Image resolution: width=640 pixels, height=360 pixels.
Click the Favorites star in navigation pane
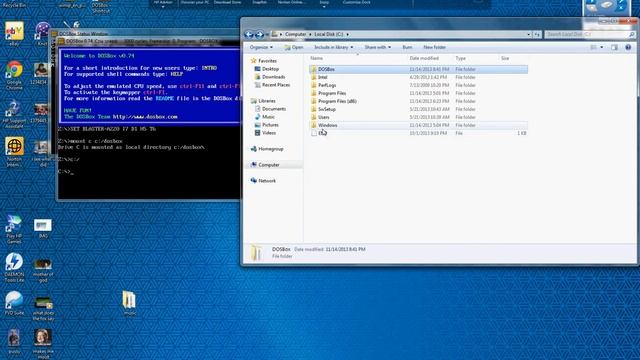coord(253,61)
